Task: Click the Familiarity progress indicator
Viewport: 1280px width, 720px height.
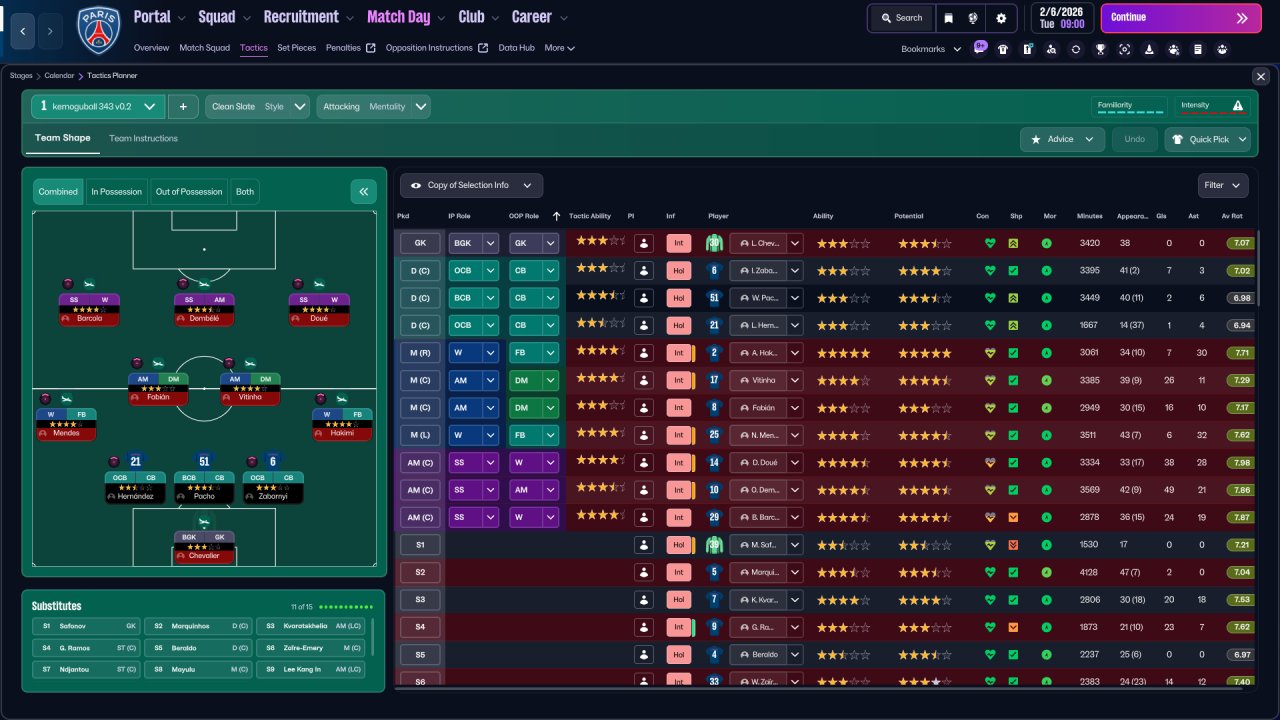Action: tap(1130, 107)
